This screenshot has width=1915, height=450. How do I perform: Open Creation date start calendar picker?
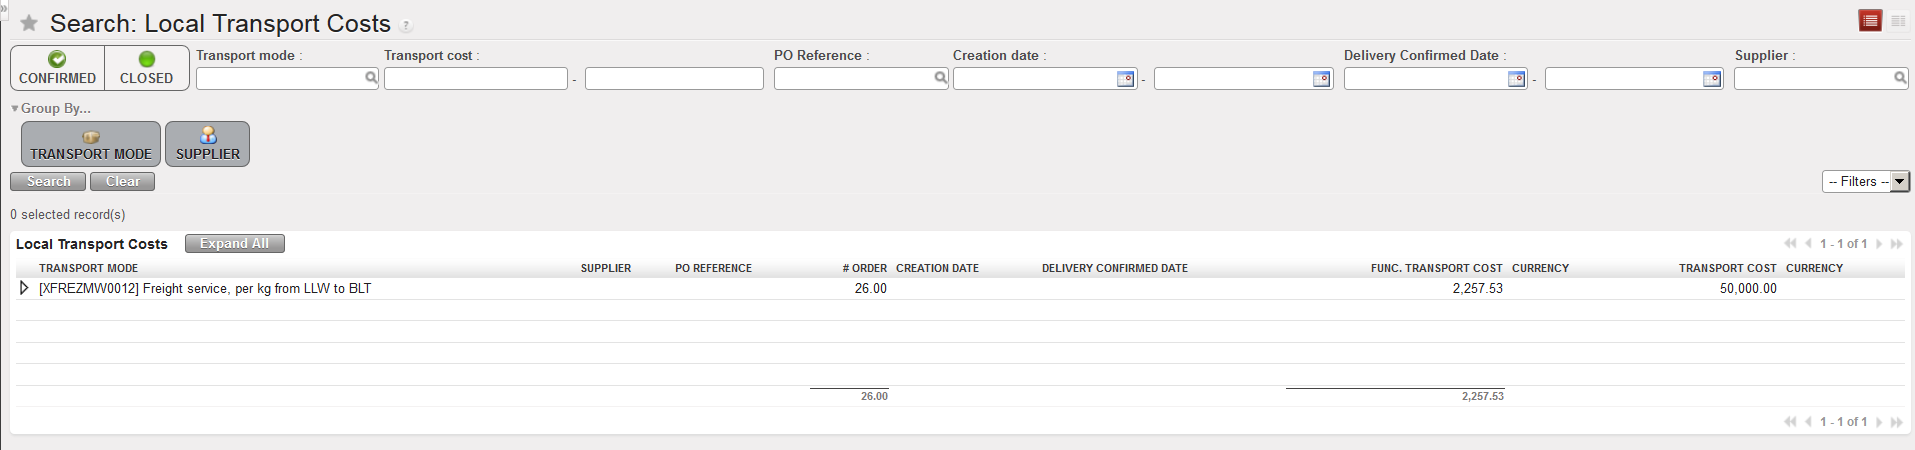coord(1126,78)
